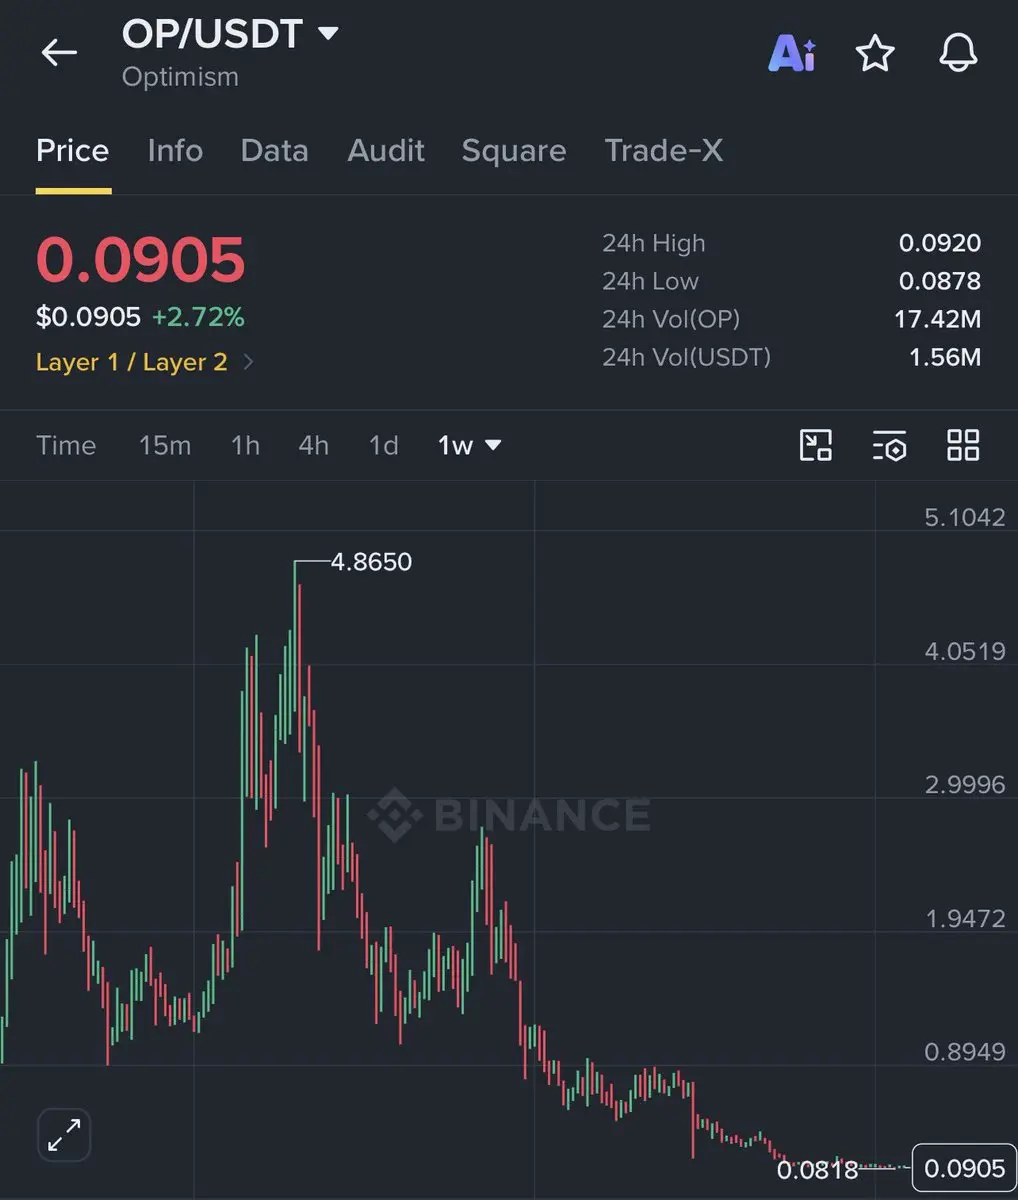Image resolution: width=1018 pixels, height=1200 pixels.
Task: Select the 1d interval
Action: 384,445
